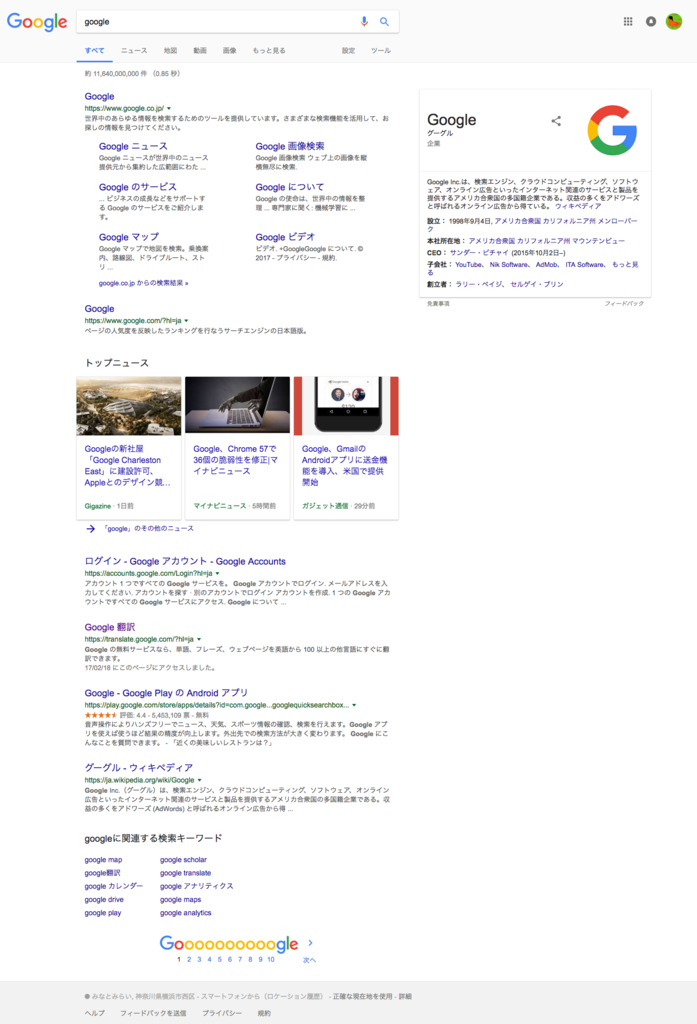Open the Gmail Android money transfer headline

[x=344, y=466]
